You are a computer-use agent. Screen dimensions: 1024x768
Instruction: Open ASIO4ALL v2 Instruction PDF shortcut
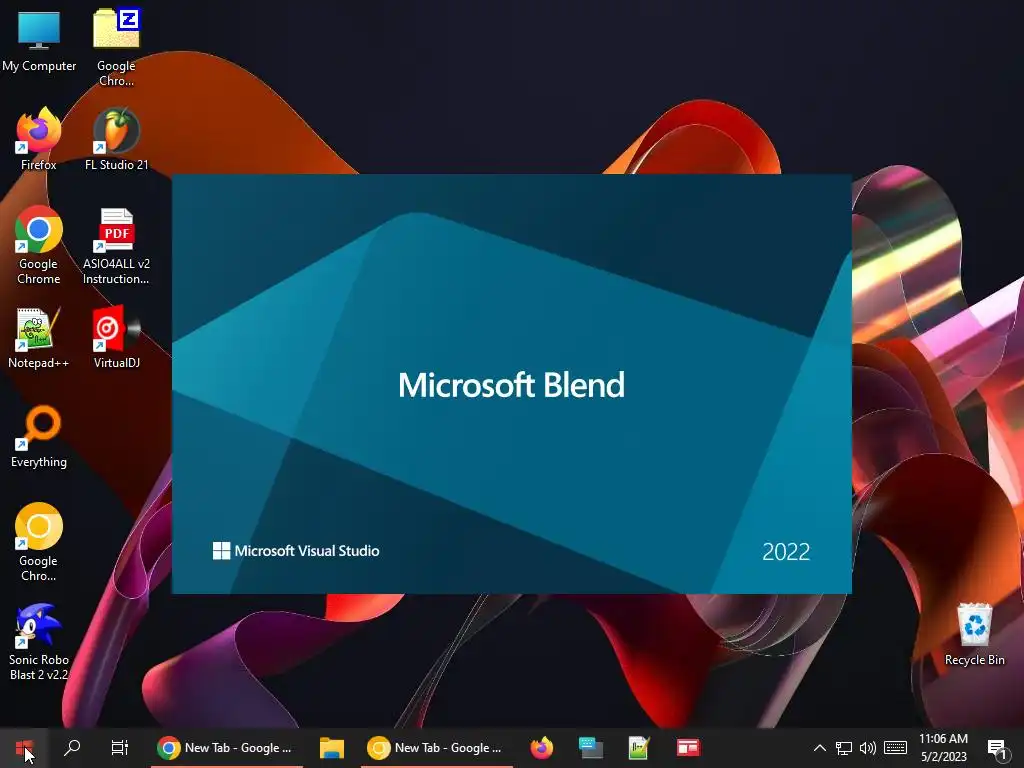(x=116, y=246)
